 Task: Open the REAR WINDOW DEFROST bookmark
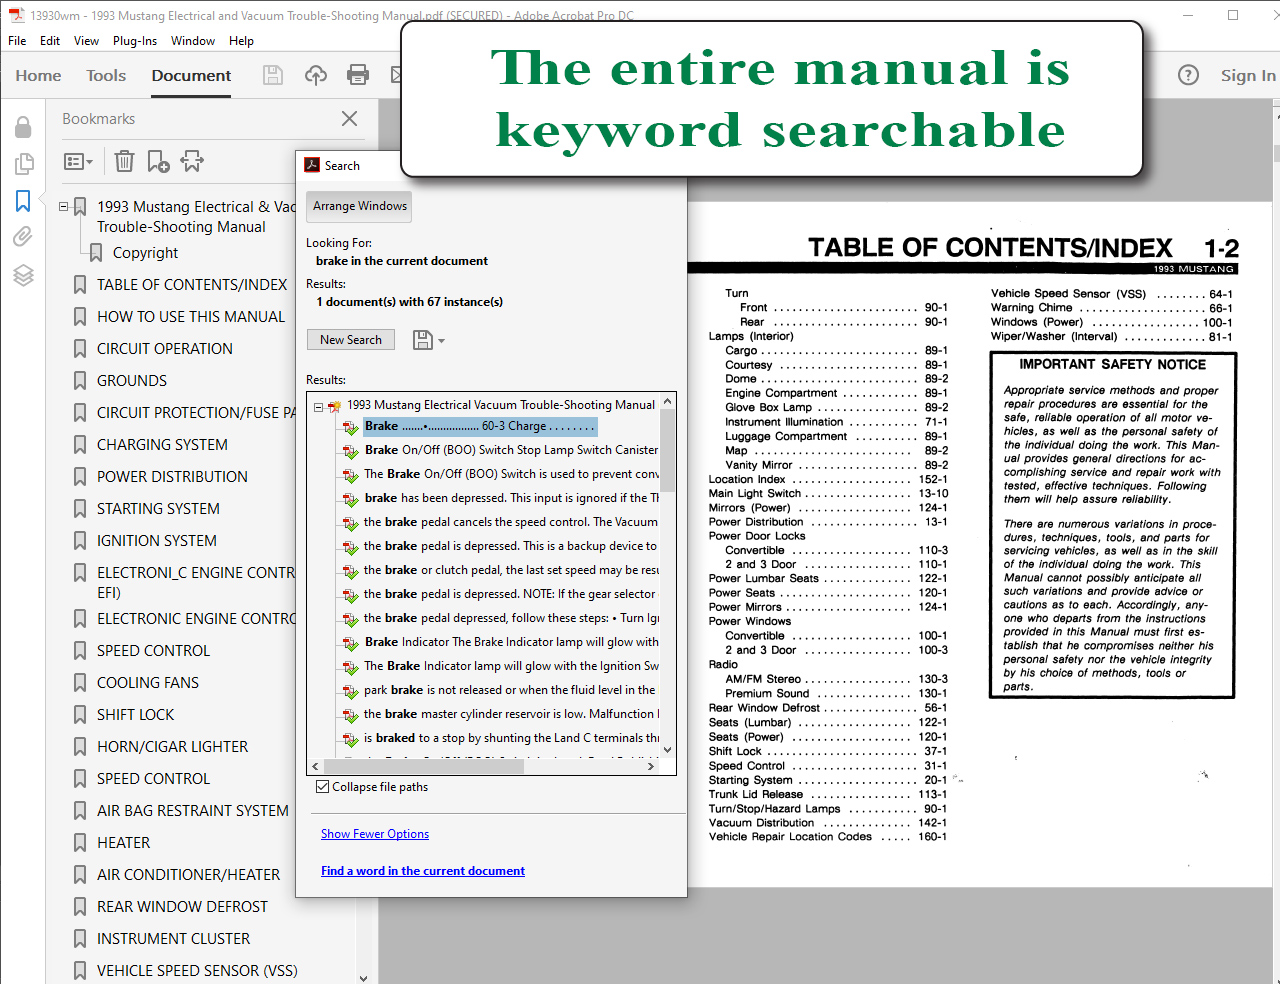183,907
